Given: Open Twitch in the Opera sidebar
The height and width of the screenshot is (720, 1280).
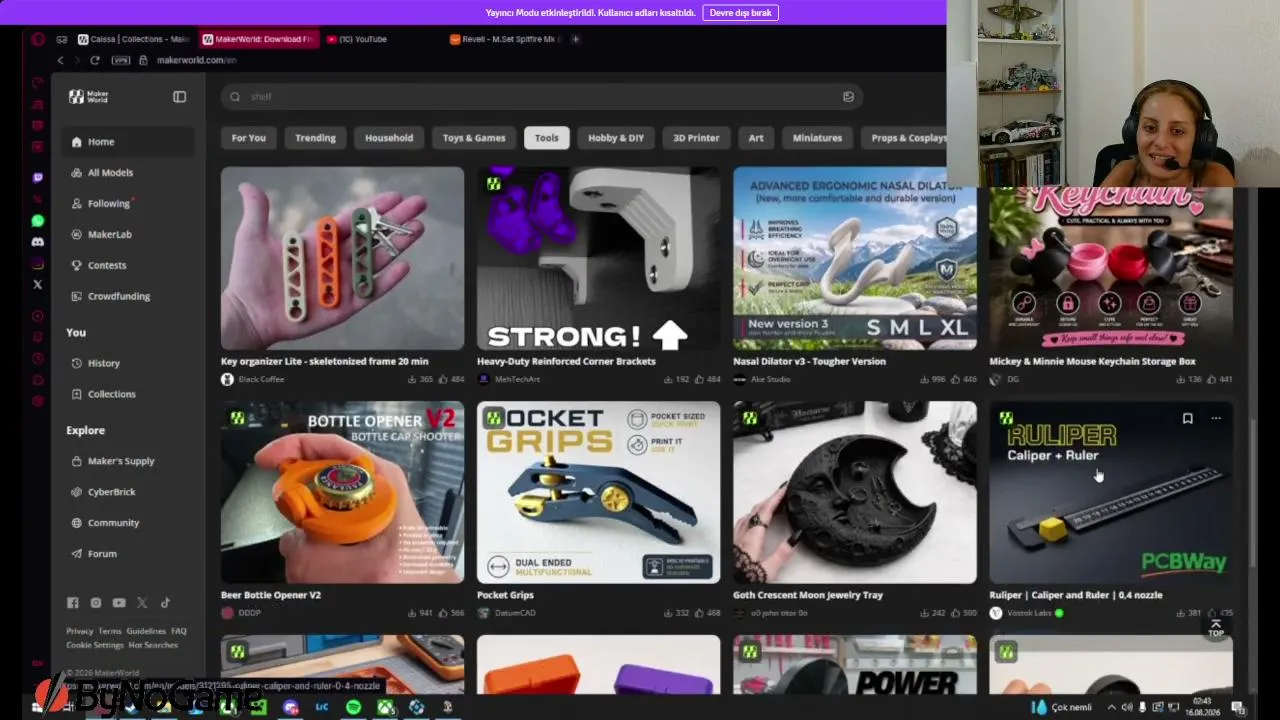Looking at the screenshot, I should (x=38, y=178).
